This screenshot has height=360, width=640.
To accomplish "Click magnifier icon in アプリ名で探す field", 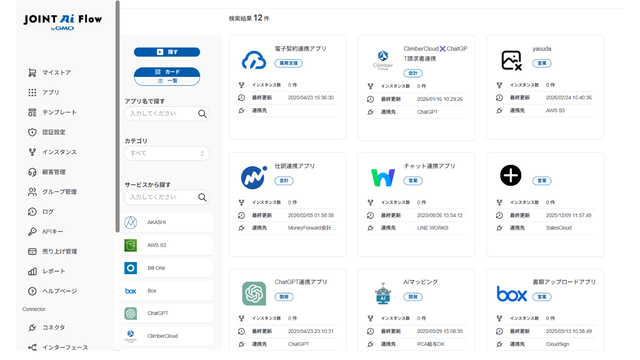I will (x=202, y=114).
